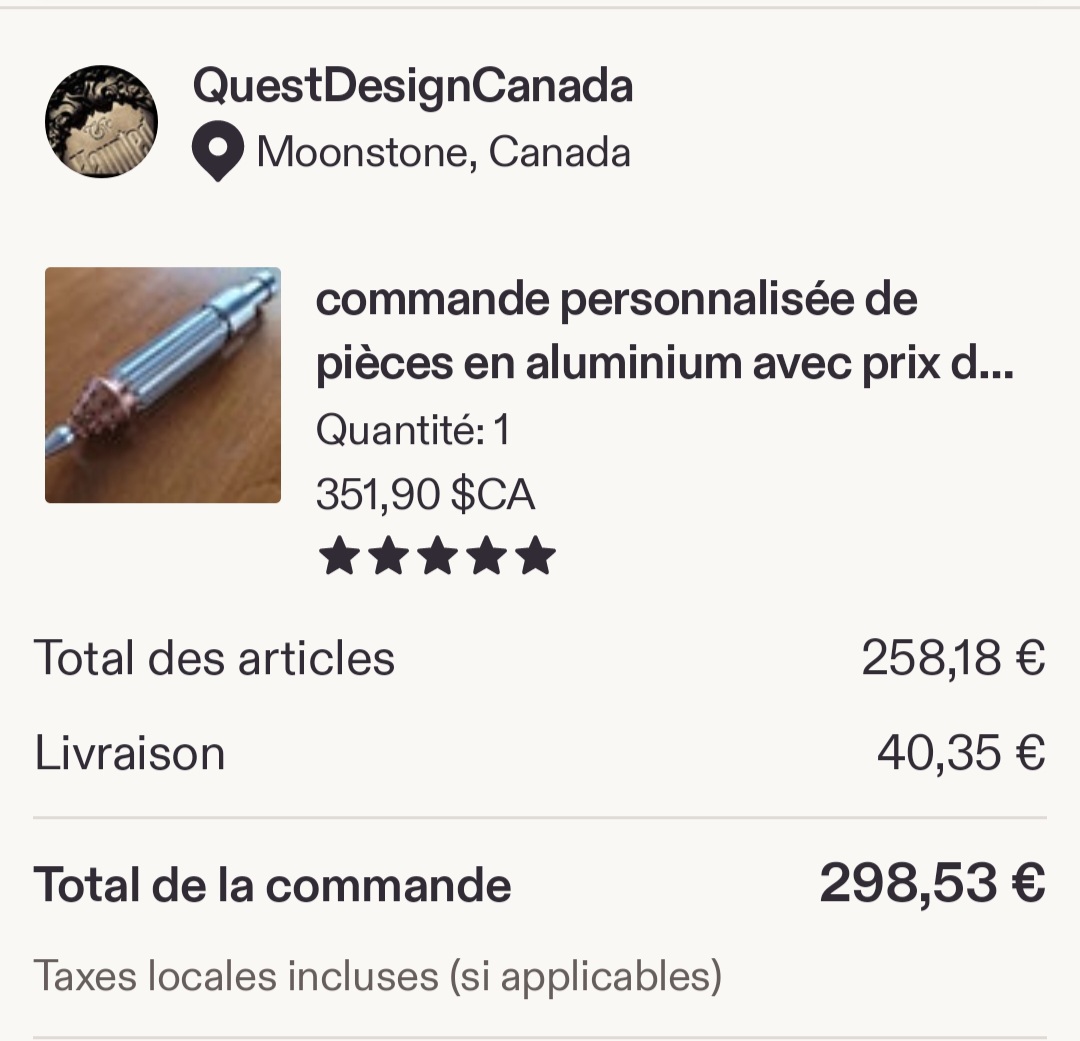Click the first rating star
The image size is (1080, 1041).
[338, 556]
